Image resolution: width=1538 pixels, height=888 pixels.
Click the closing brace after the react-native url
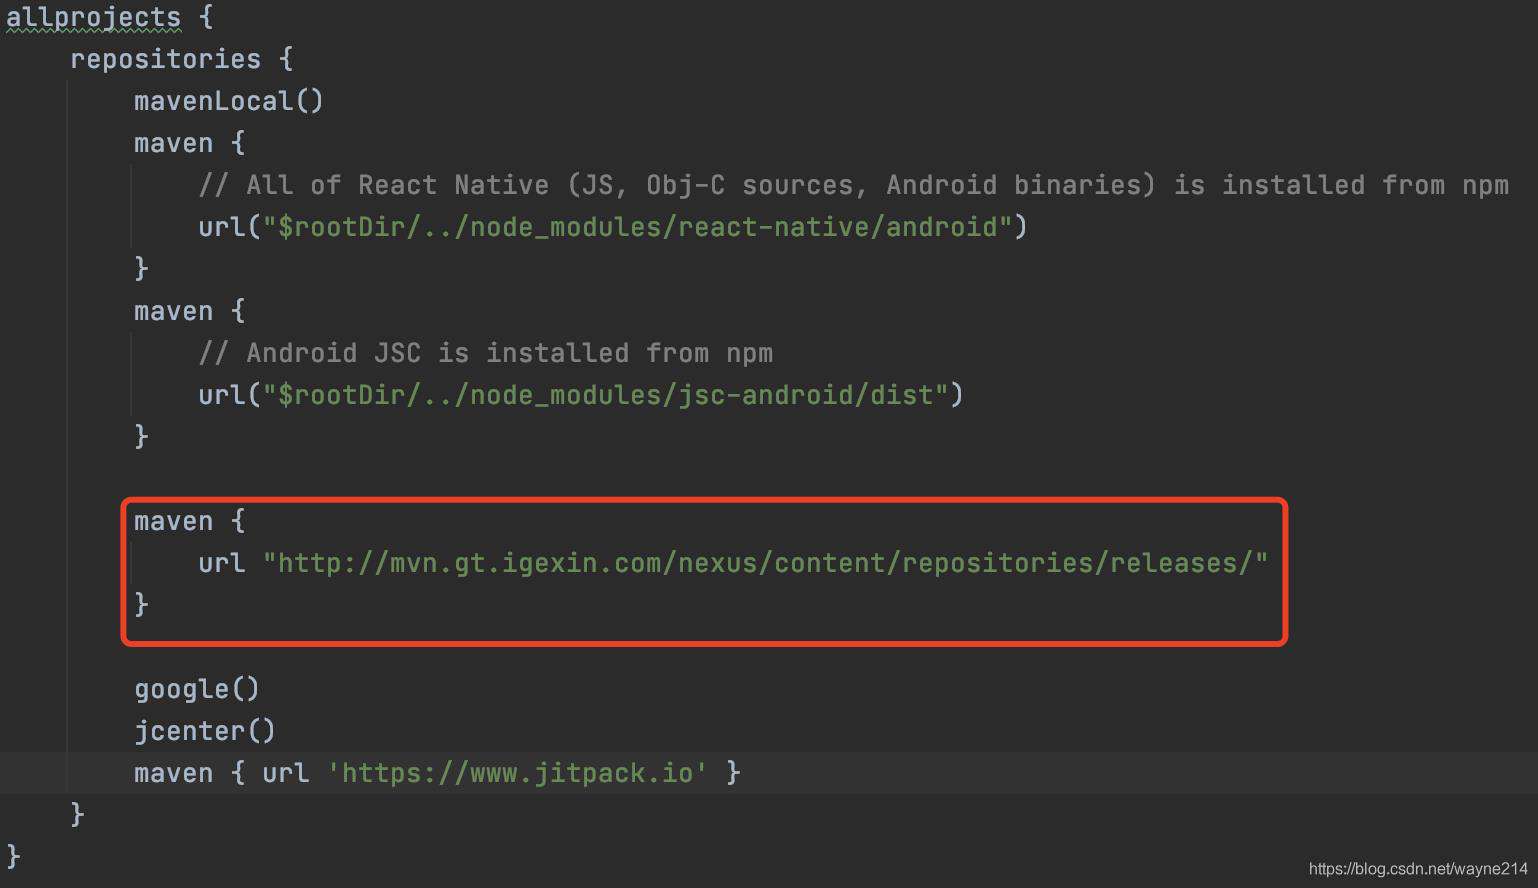(x=141, y=268)
